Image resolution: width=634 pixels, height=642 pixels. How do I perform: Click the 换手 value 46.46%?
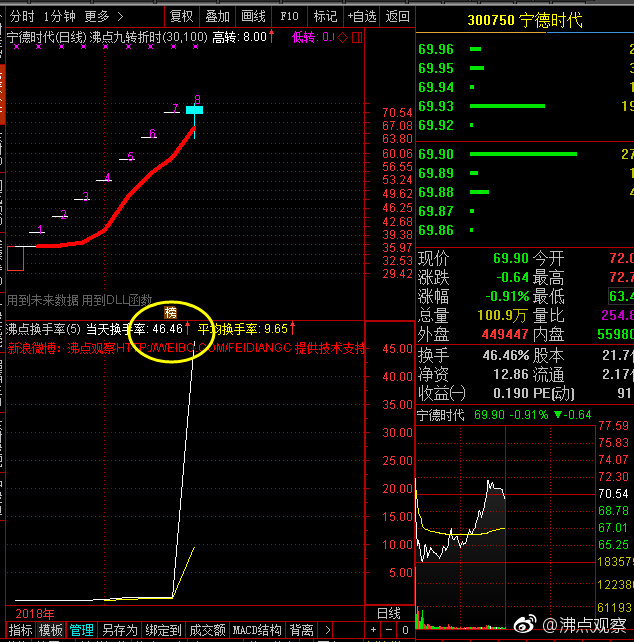pos(506,355)
